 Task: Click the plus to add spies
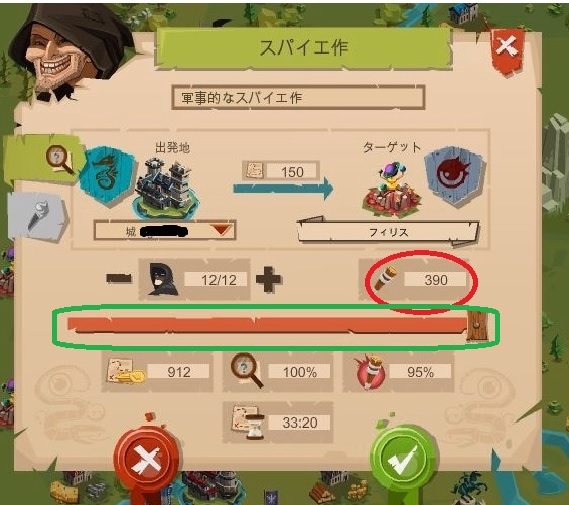(269, 279)
